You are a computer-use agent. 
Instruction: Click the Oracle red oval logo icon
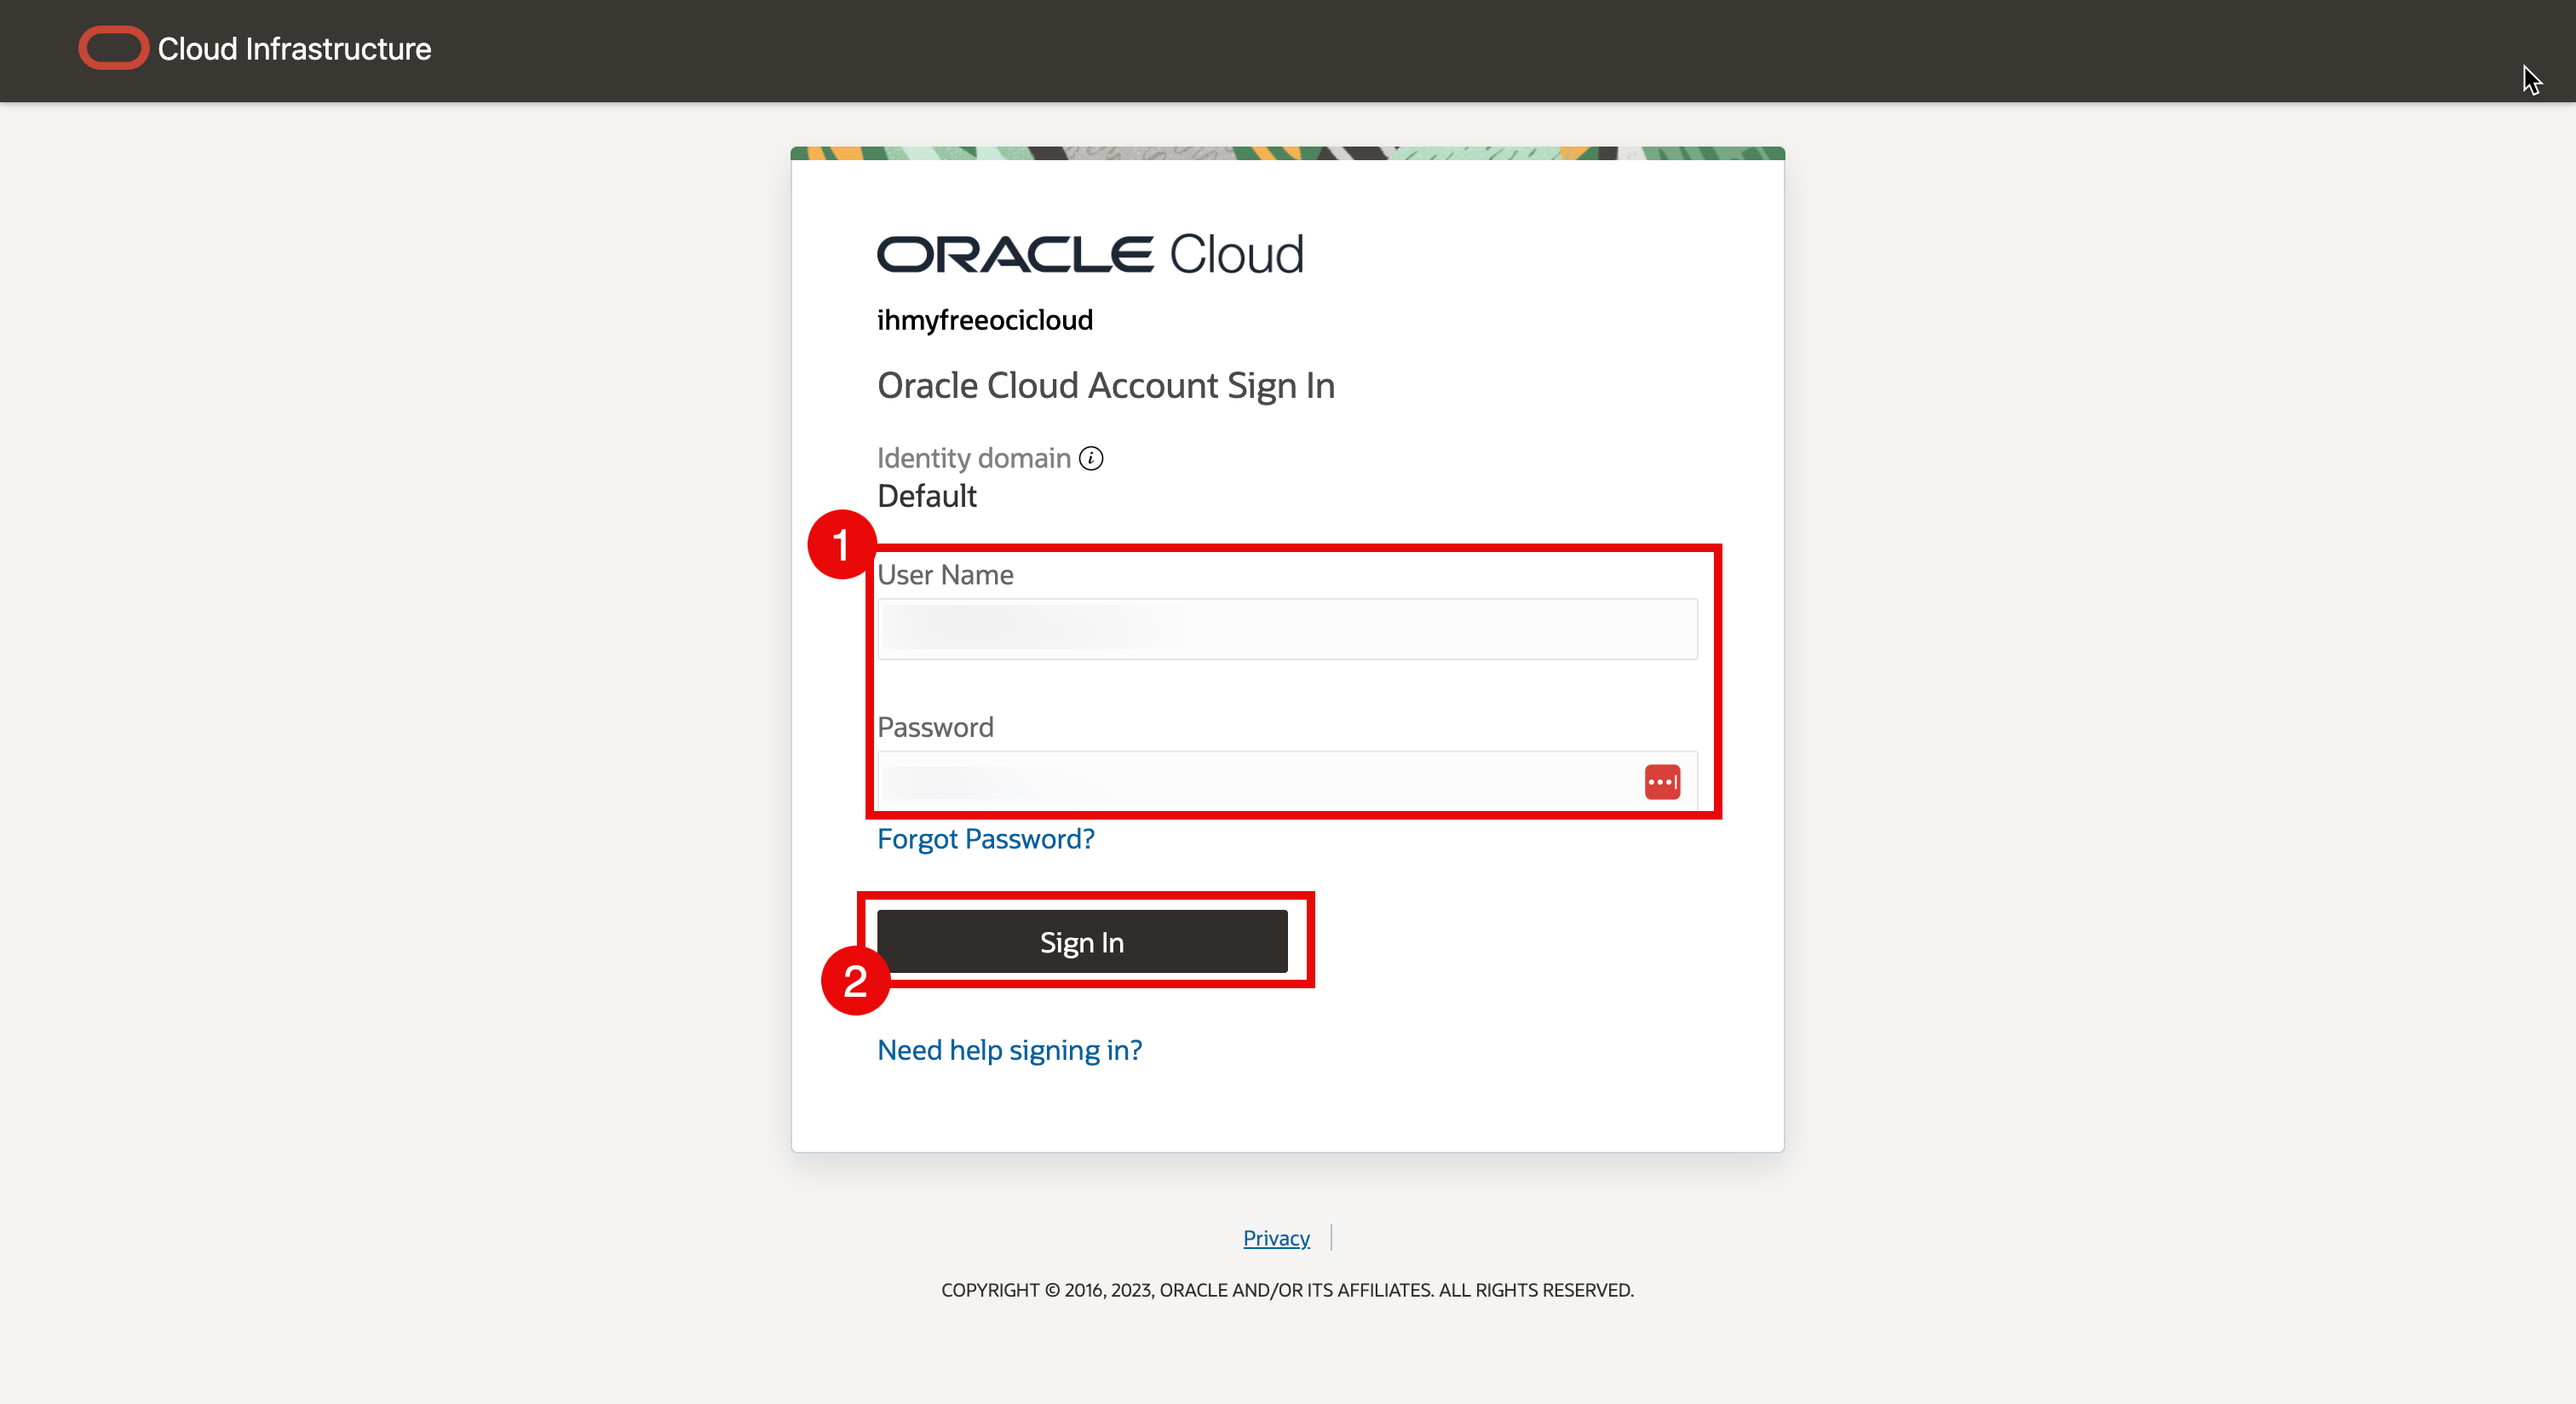pyautogui.click(x=113, y=48)
